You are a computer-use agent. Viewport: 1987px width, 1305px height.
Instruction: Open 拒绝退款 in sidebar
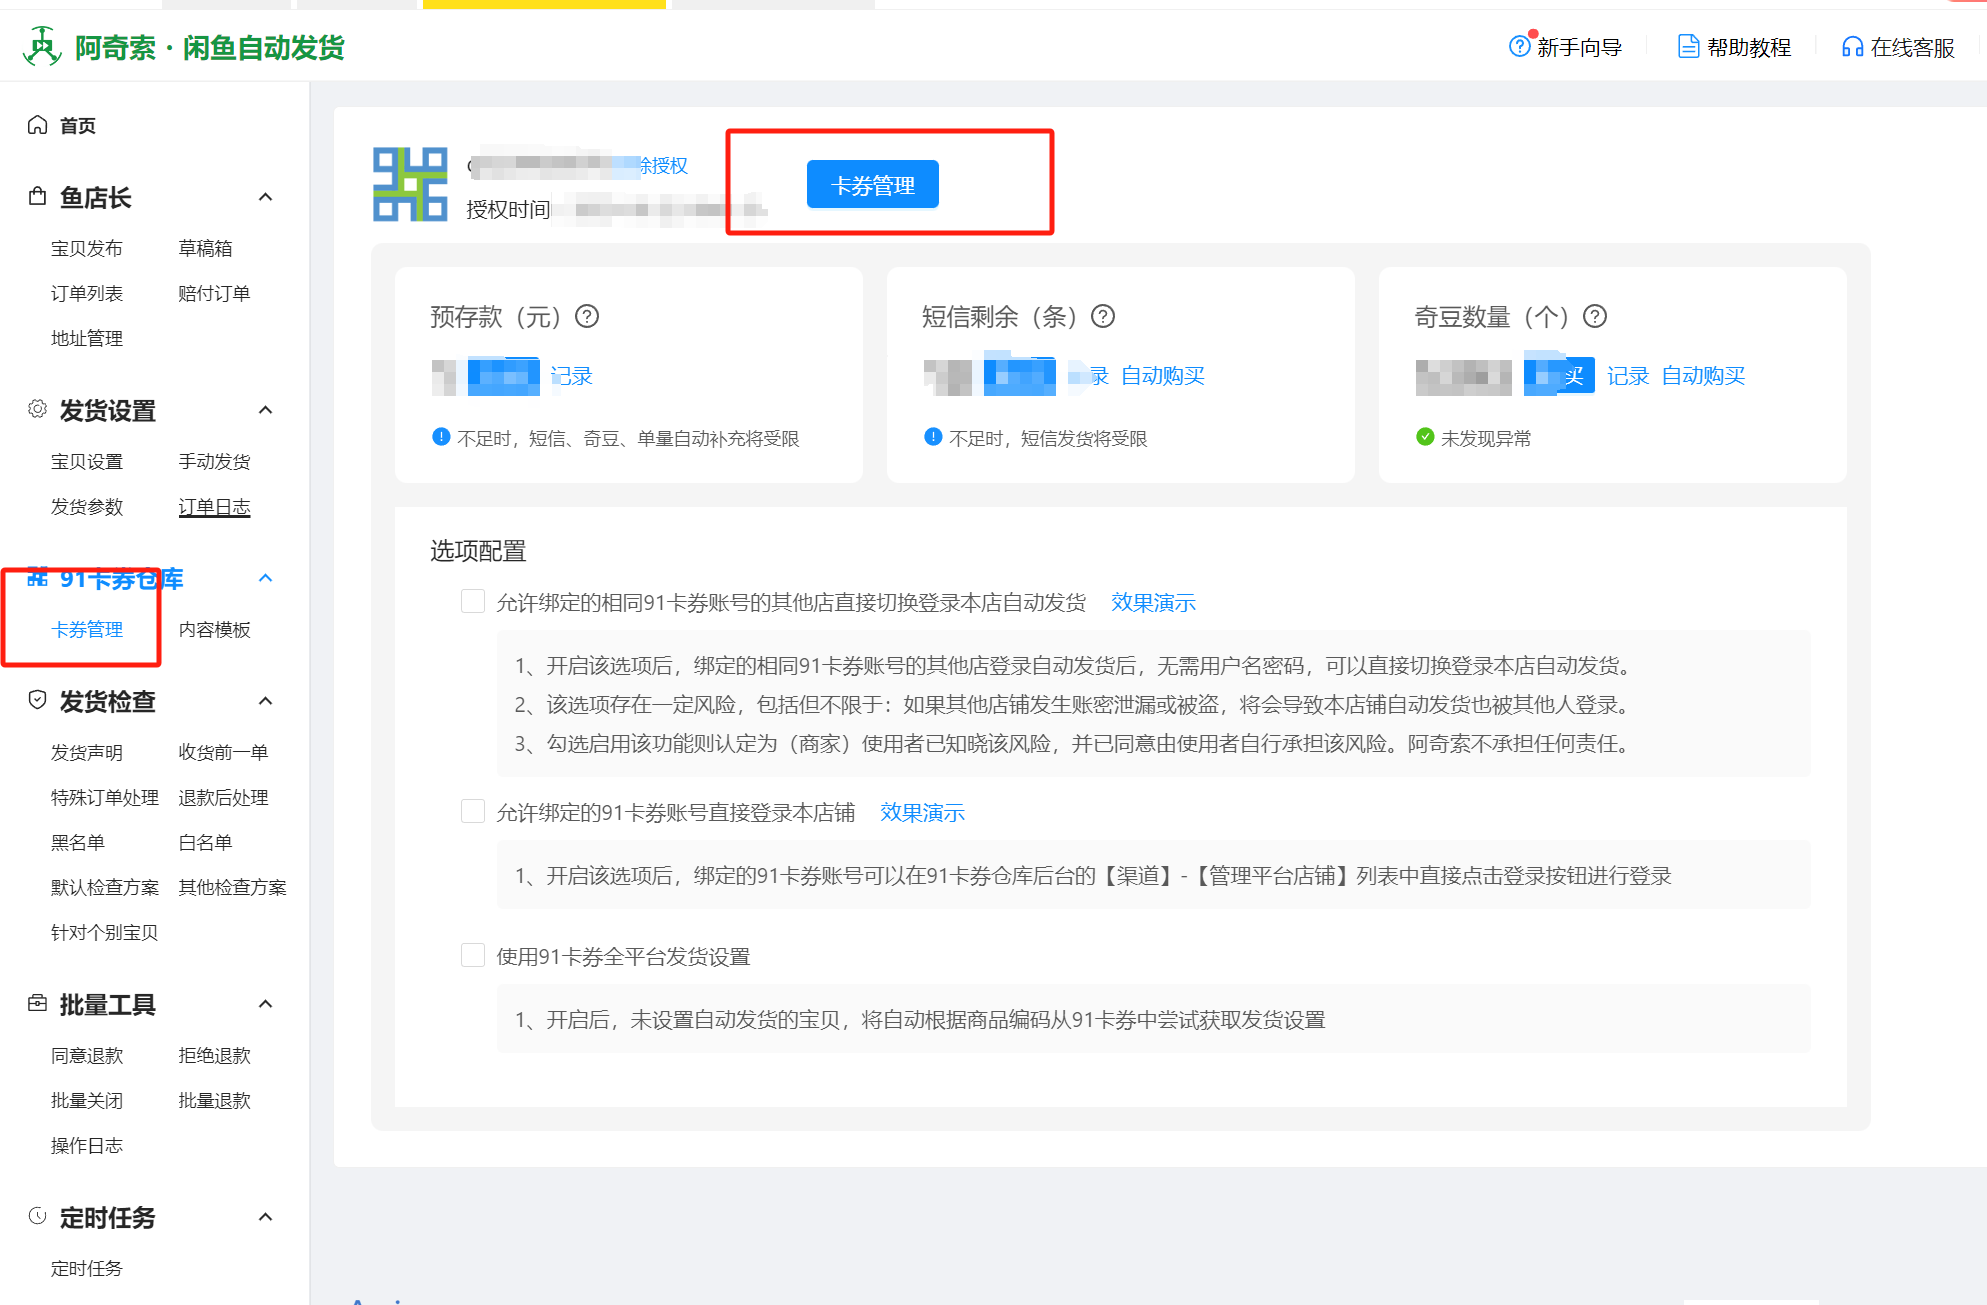point(214,1055)
